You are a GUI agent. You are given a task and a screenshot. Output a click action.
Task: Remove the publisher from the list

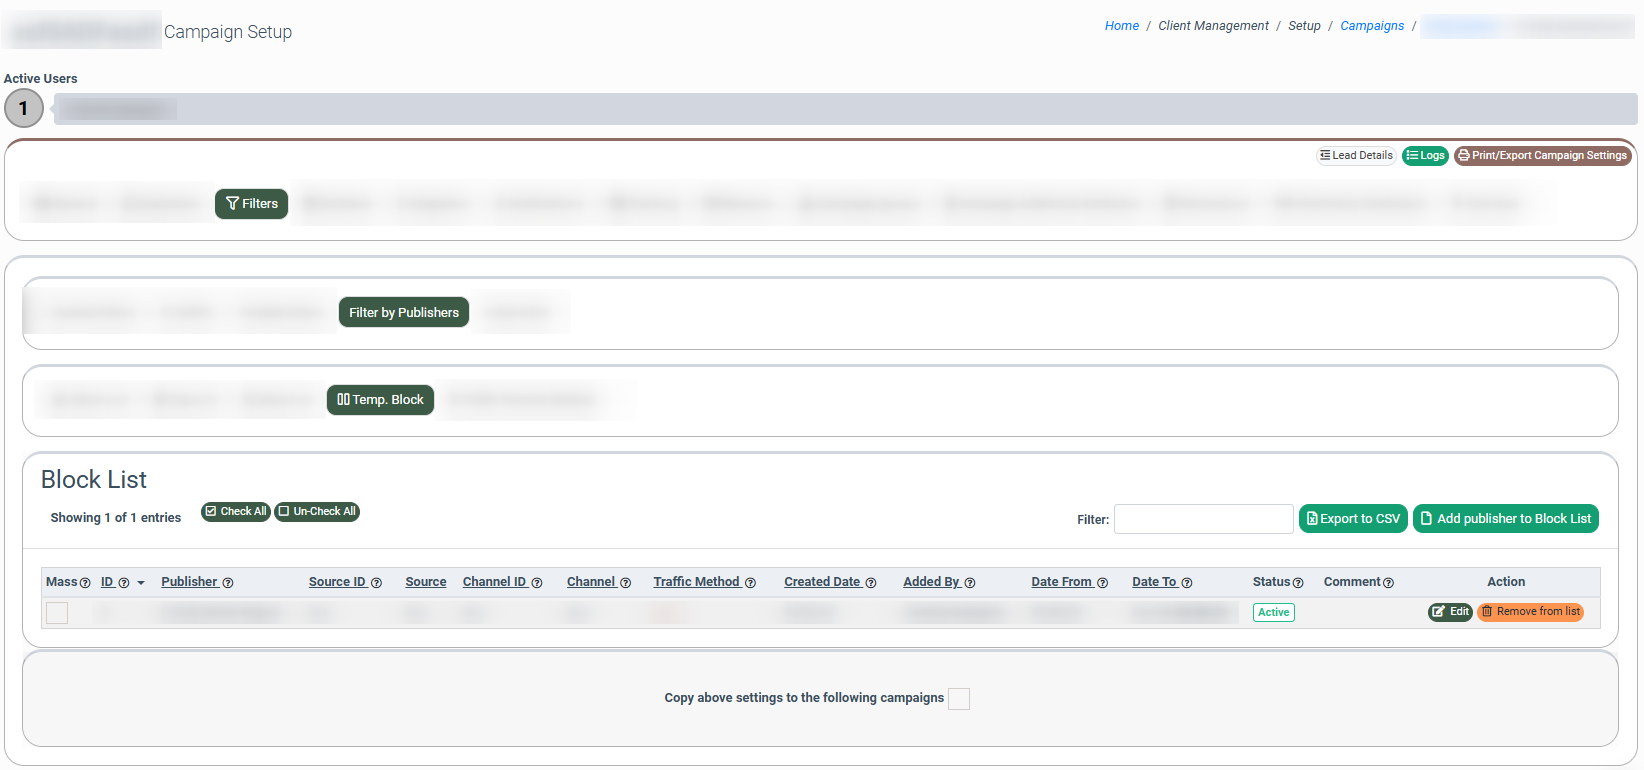pos(1530,612)
